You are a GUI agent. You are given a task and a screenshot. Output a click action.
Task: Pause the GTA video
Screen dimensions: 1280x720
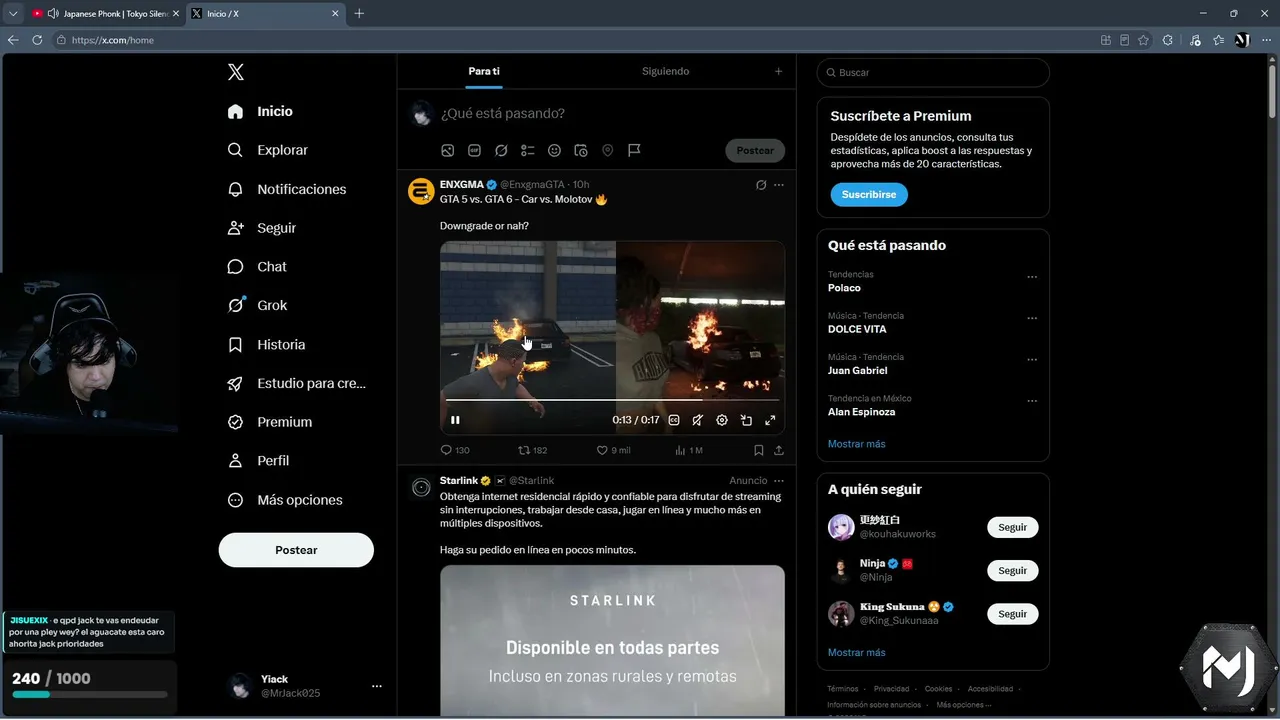[455, 420]
